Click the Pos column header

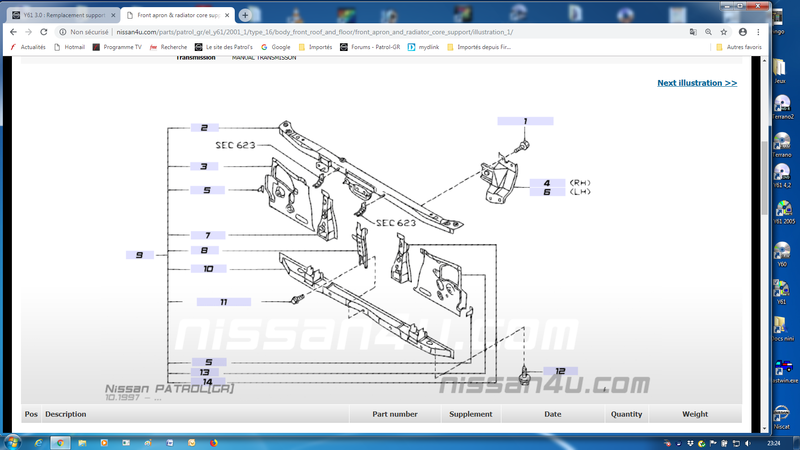pyautogui.click(x=31, y=414)
